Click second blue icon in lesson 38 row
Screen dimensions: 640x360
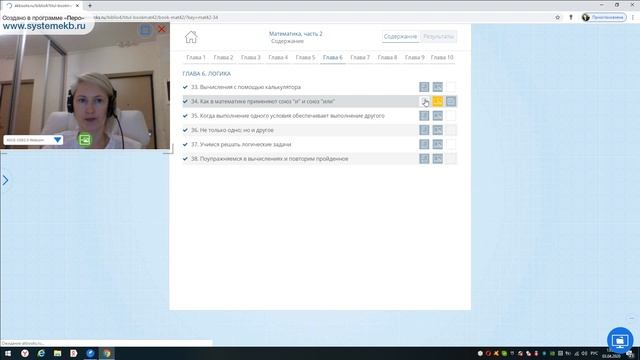coord(438,159)
